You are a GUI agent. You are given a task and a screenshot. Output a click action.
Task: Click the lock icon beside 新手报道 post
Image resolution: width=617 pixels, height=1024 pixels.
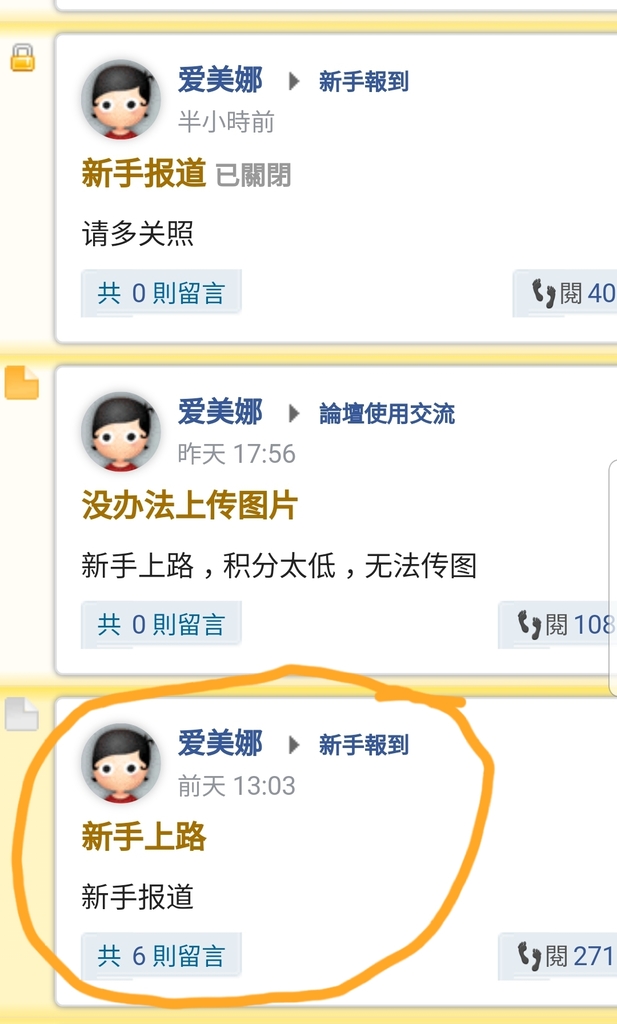click(x=22, y=57)
